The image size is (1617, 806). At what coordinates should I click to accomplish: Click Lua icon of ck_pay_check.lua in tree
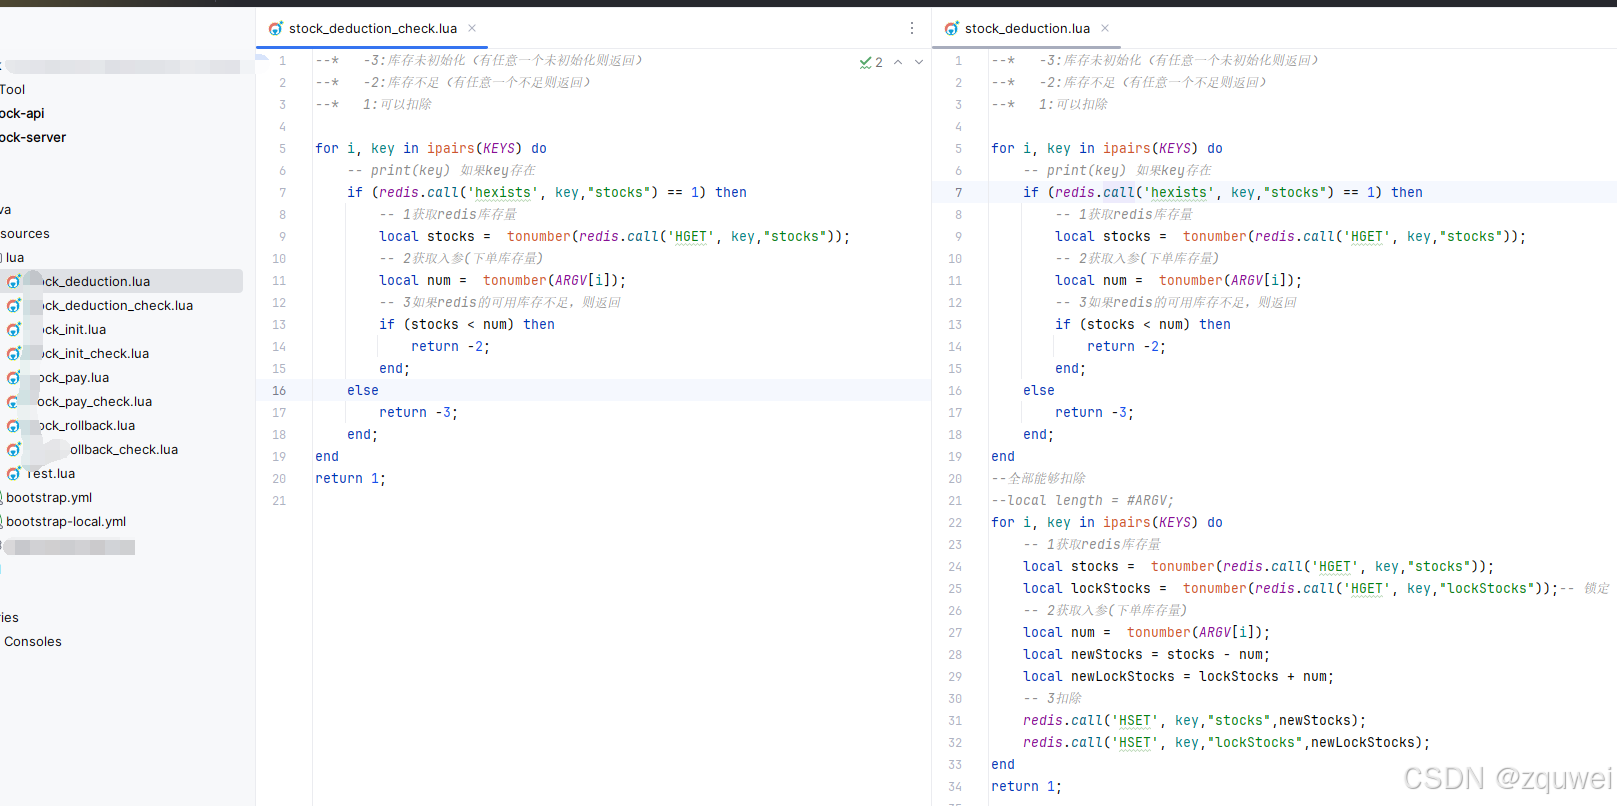pyautogui.click(x=14, y=402)
